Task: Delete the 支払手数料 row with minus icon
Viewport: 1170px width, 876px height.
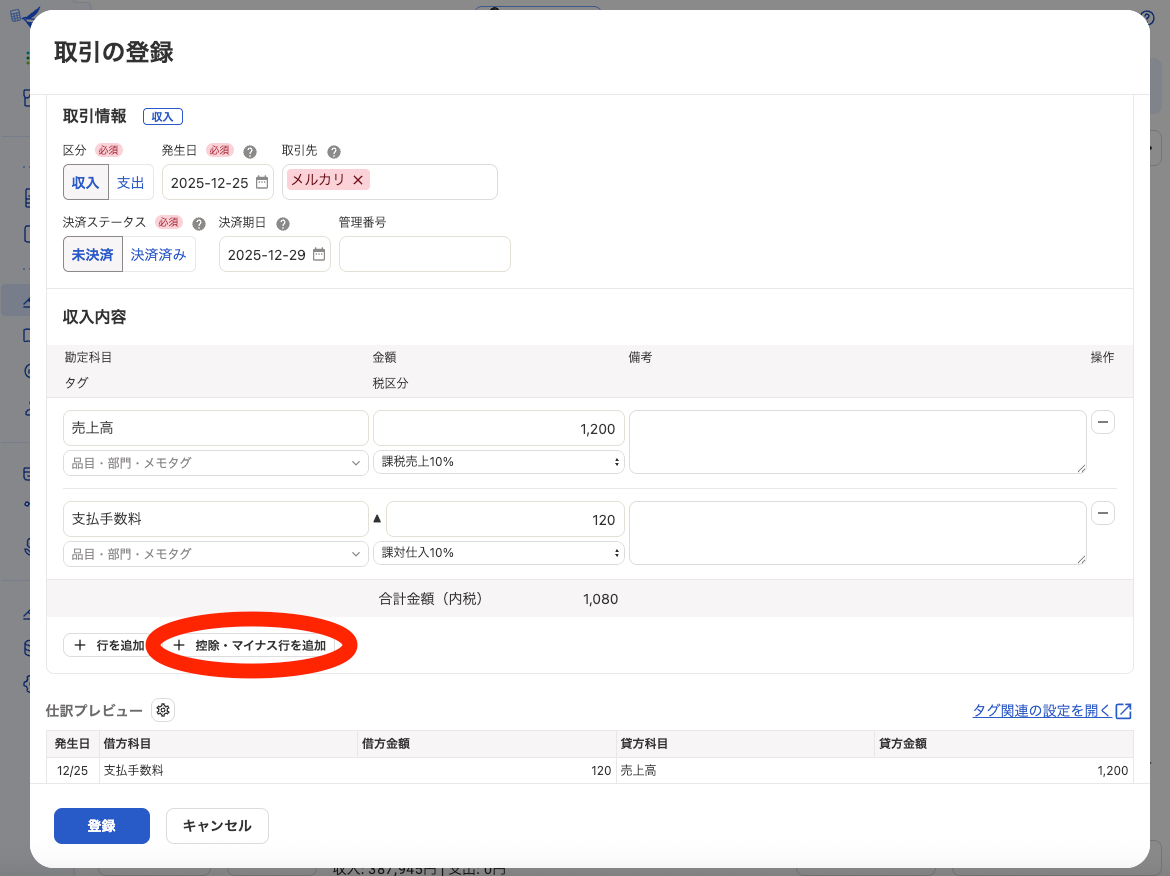Action: [x=1102, y=513]
